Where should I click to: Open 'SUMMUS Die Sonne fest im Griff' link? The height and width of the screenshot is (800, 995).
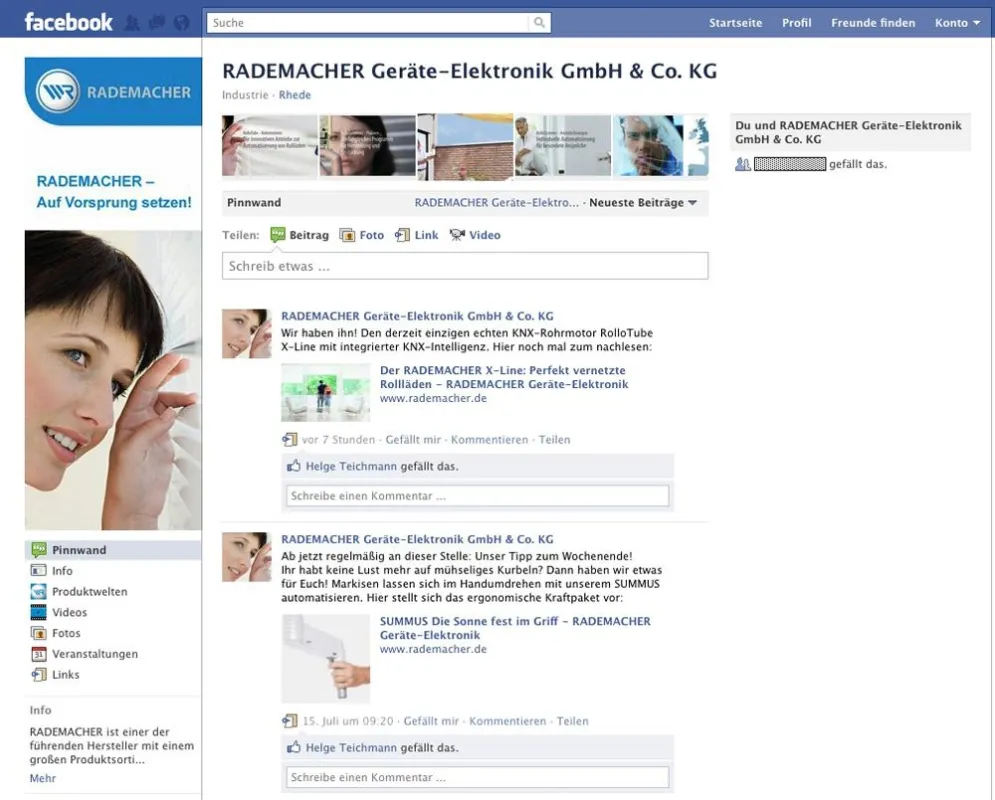[515, 628]
